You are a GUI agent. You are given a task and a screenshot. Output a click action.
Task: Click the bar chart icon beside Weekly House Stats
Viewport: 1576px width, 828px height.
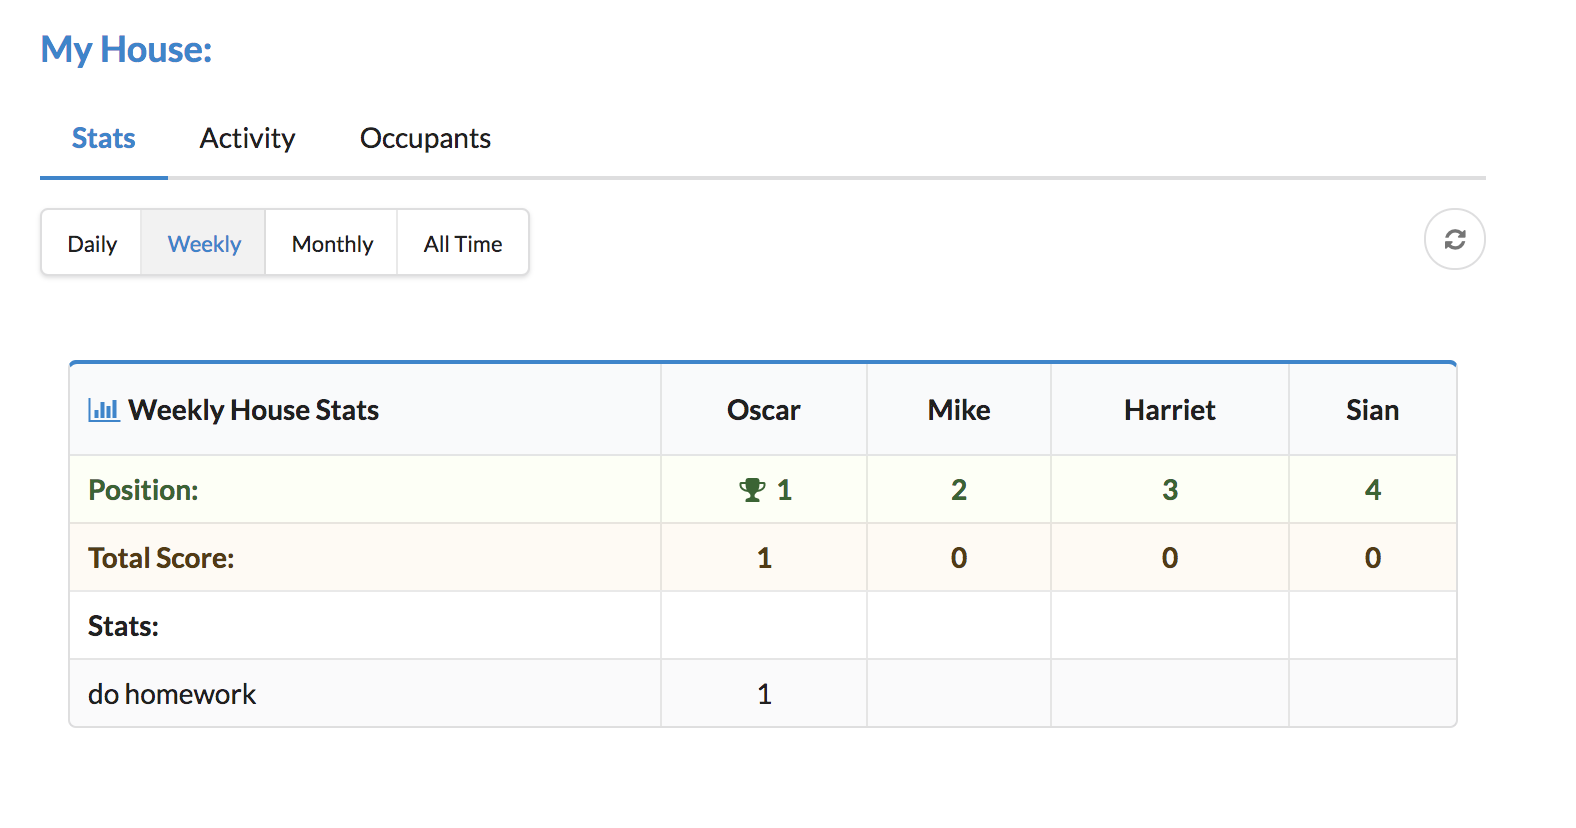point(104,410)
